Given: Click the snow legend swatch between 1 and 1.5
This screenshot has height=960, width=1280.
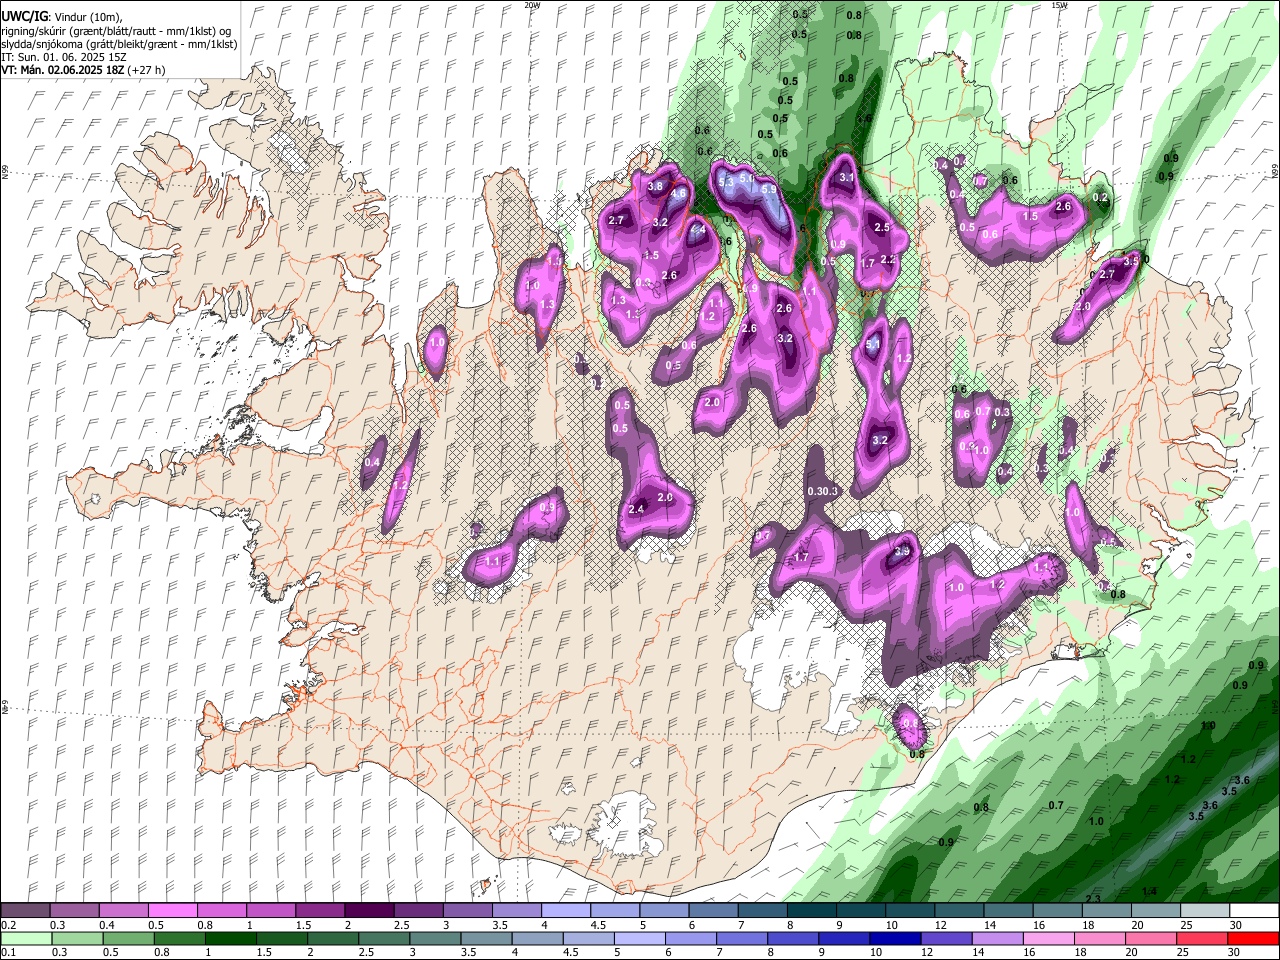Looking at the screenshot, I should [272, 911].
